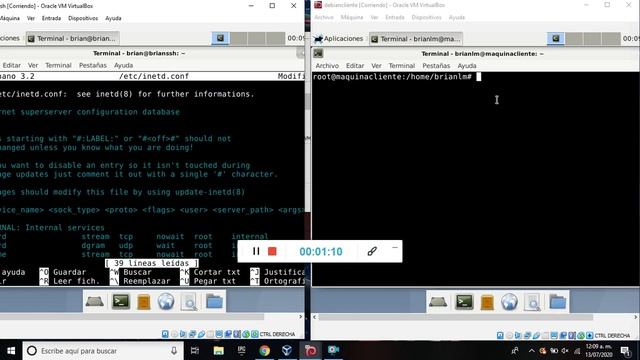This screenshot has height=360, width=640.
Task: Click camera recorder app on Windows taskbar
Action: coord(333,350)
